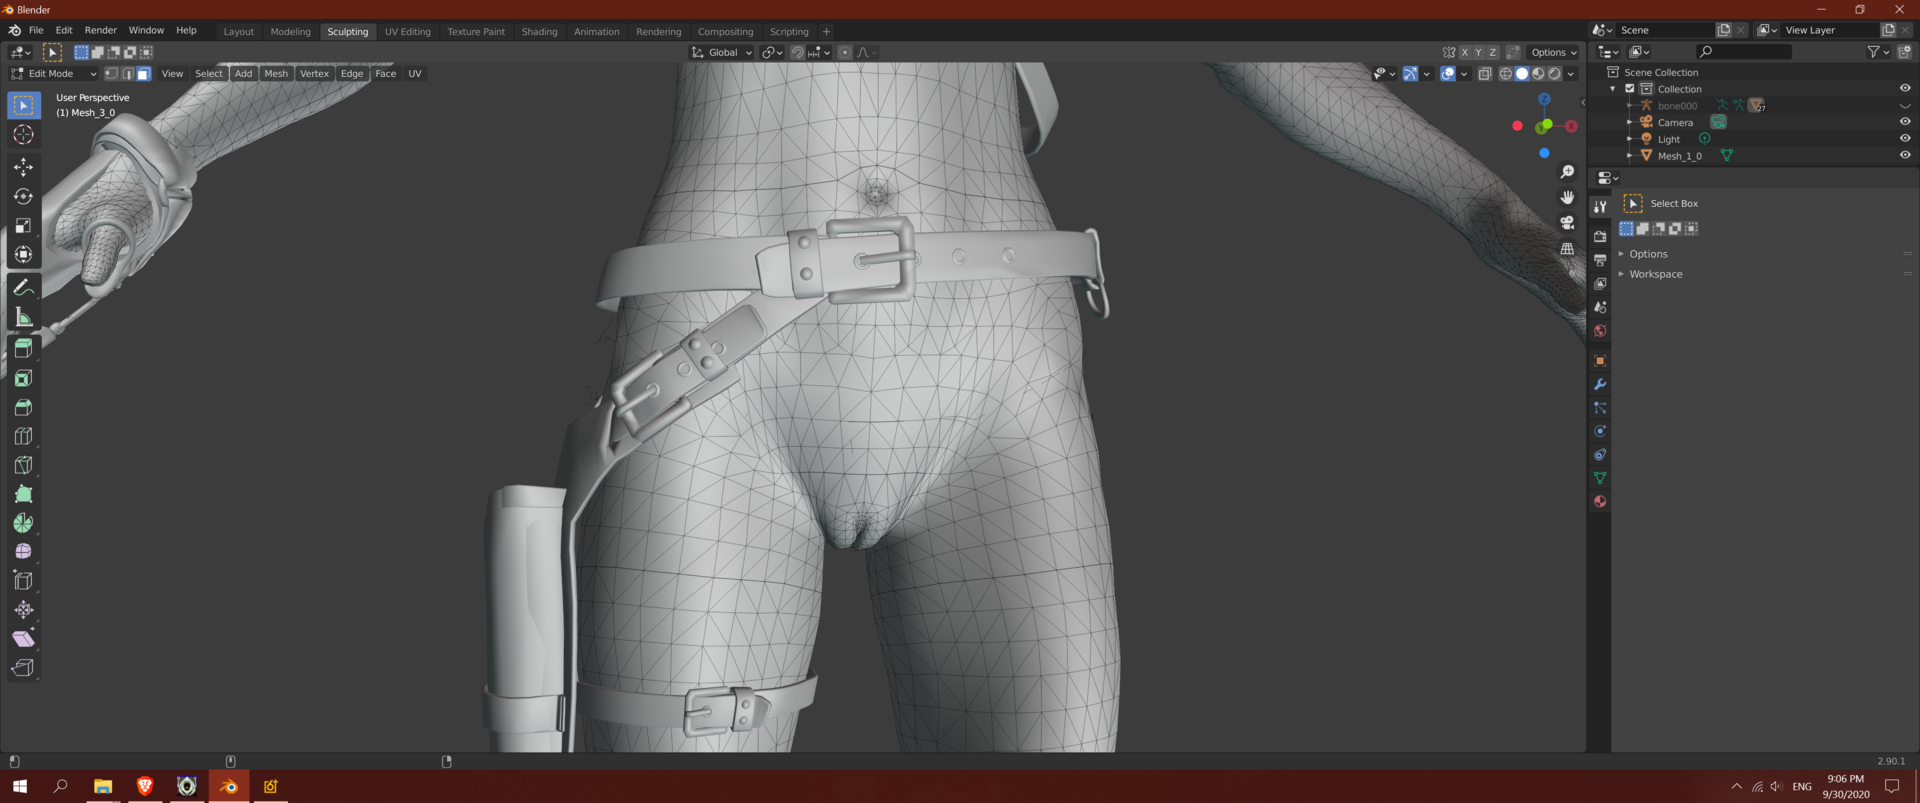The image size is (1920, 803).
Task: Open the Modifier properties wrench tab
Action: pyautogui.click(x=1600, y=384)
